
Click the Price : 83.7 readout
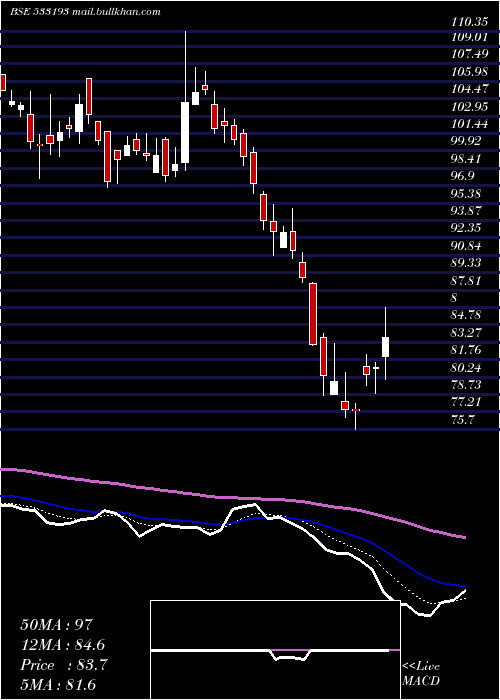[64, 665]
